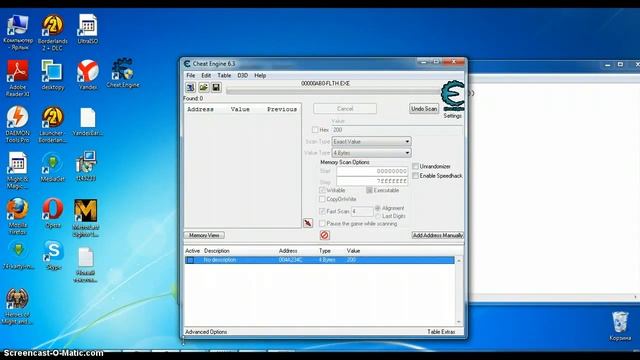This screenshot has width=640, height=360.
Task: Select the Новый text file on desktop
Action: [86, 265]
